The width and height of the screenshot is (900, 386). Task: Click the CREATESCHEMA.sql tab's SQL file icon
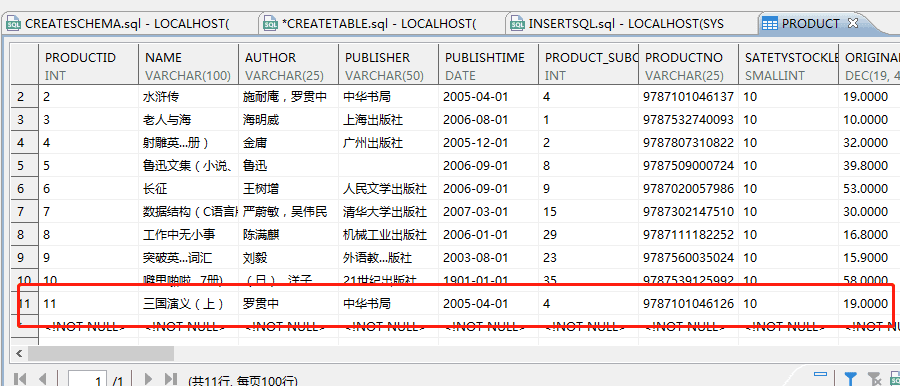14,24
